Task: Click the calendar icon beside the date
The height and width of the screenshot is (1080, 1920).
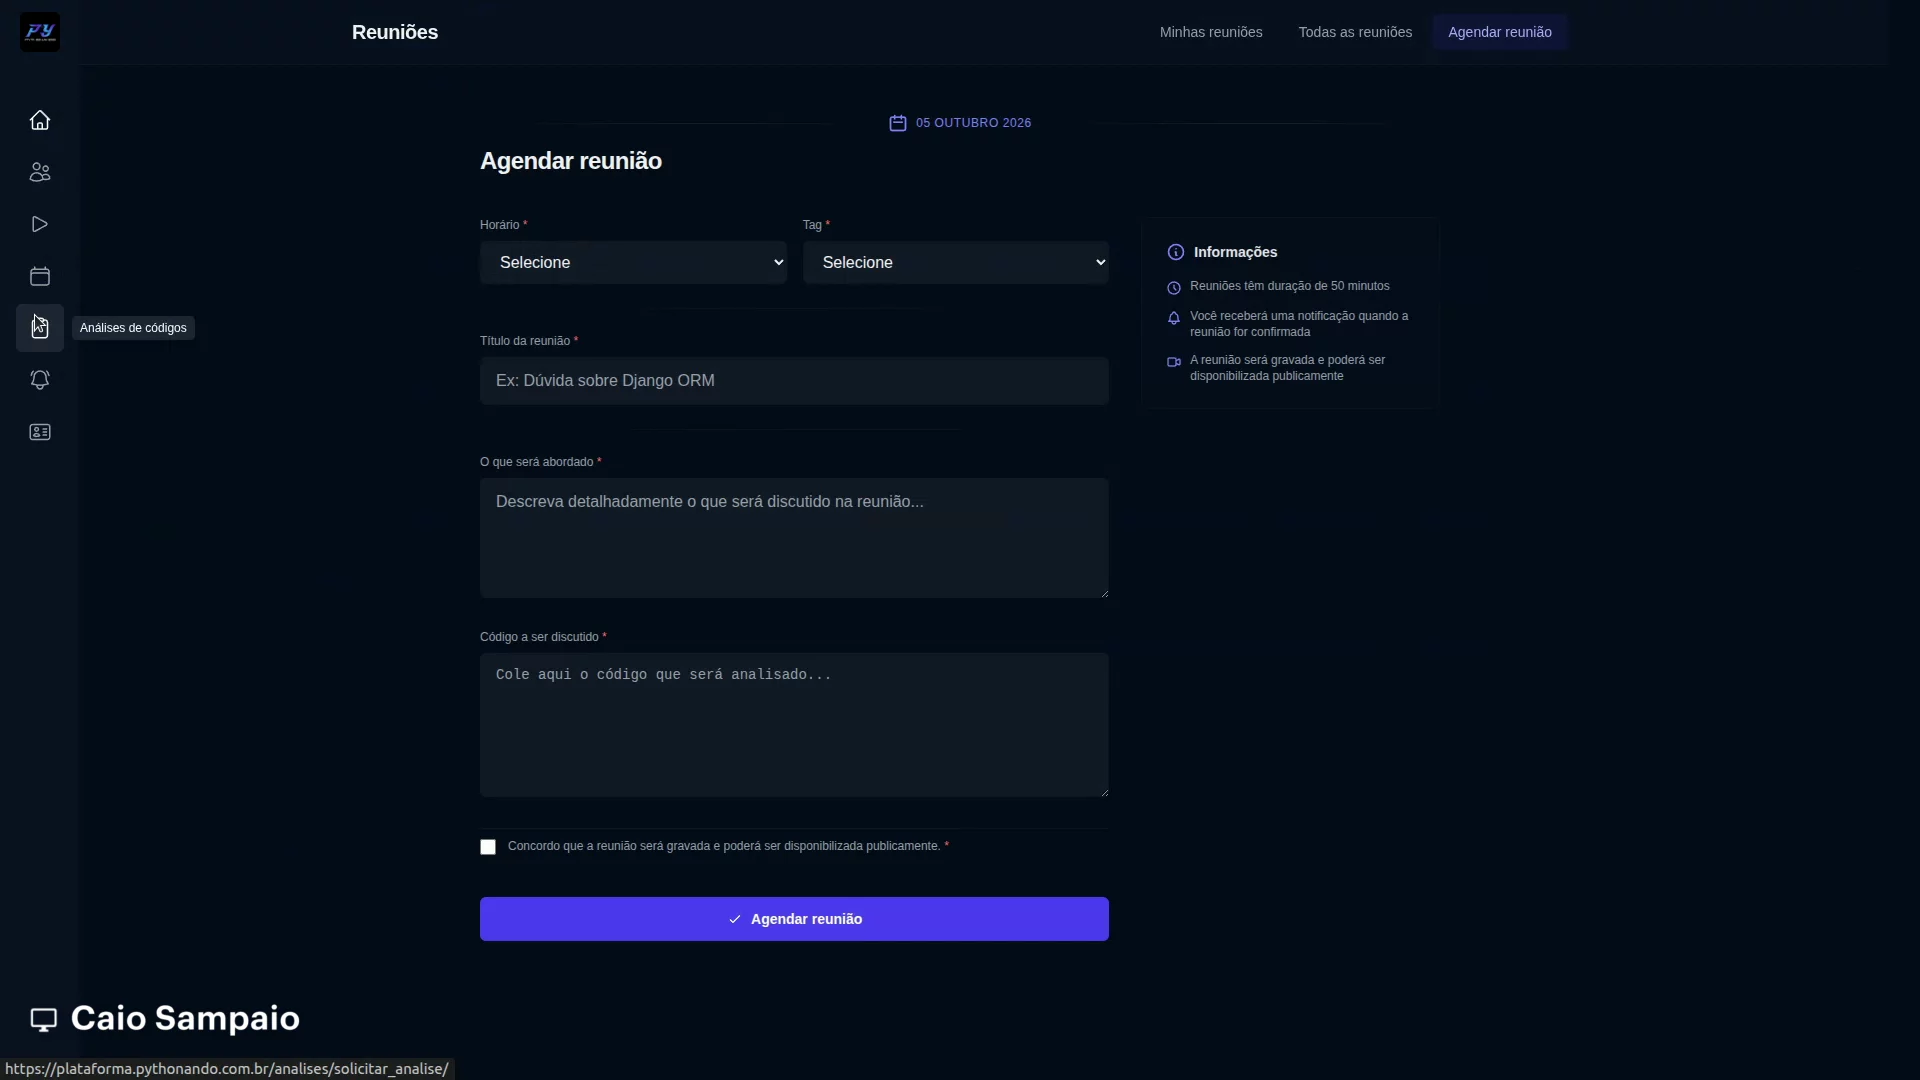Action: 898,123
